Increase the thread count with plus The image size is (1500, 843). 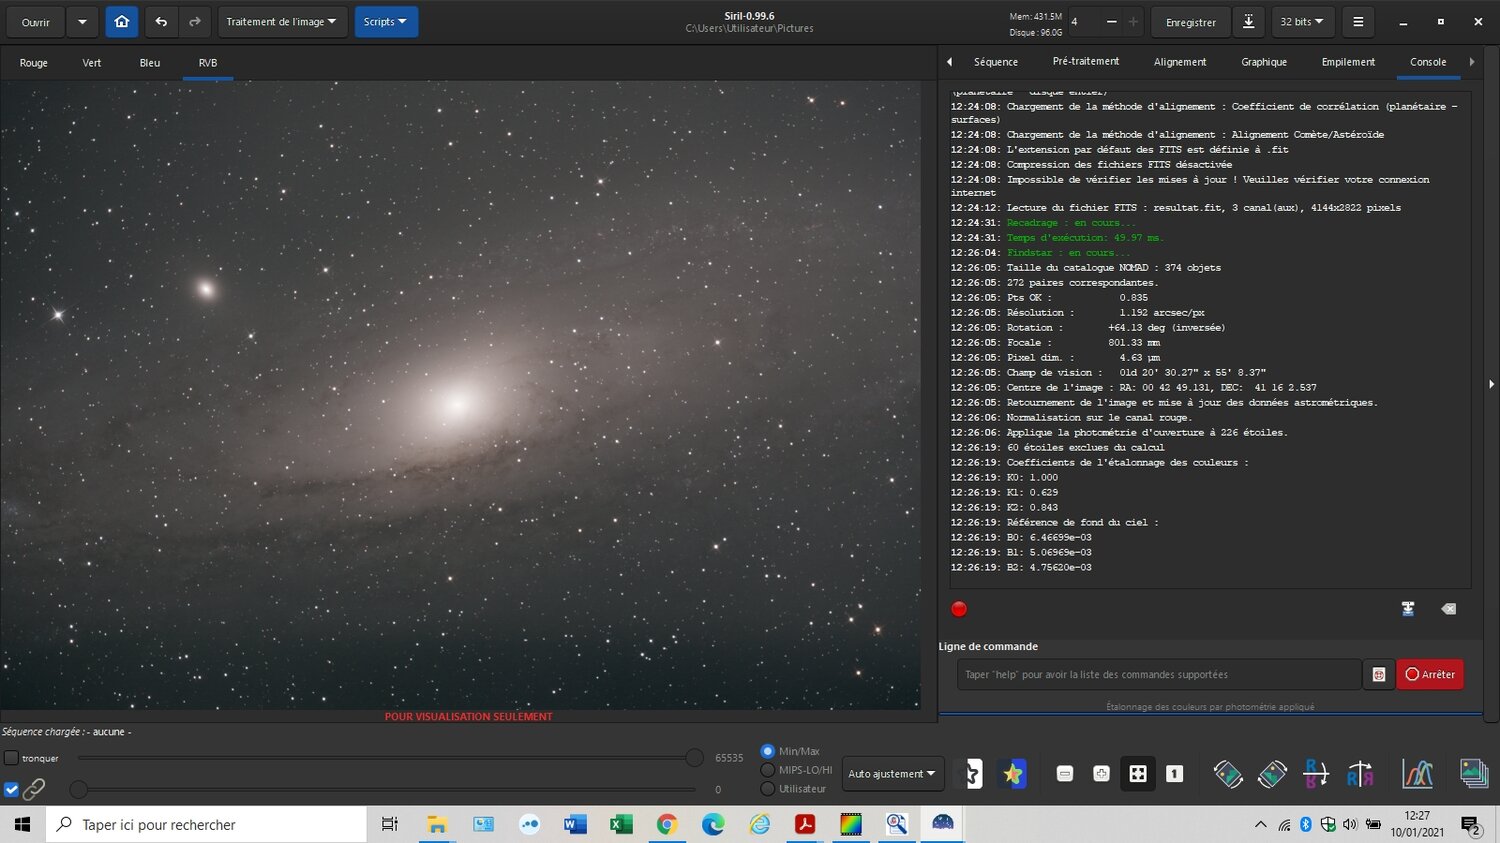point(1133,21)
